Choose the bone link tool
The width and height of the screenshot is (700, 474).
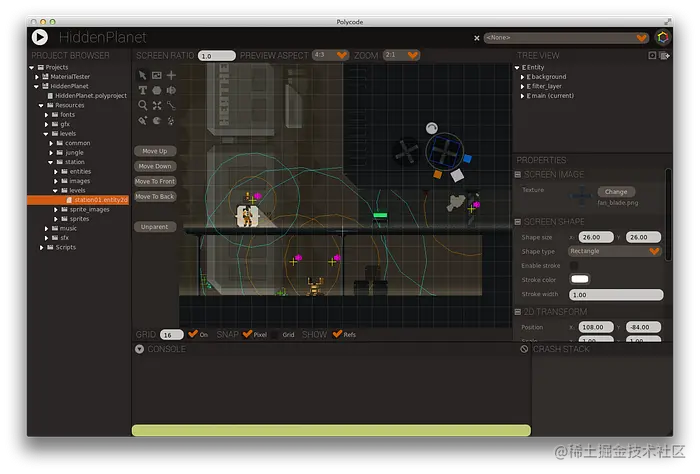[x=171, y=105]
